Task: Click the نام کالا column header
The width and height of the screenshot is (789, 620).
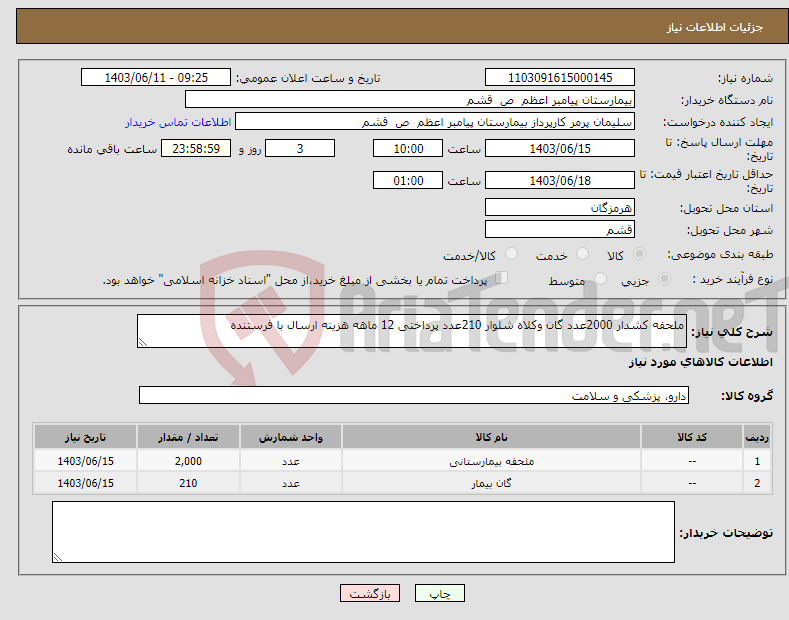Action: (x=491, y=437)
